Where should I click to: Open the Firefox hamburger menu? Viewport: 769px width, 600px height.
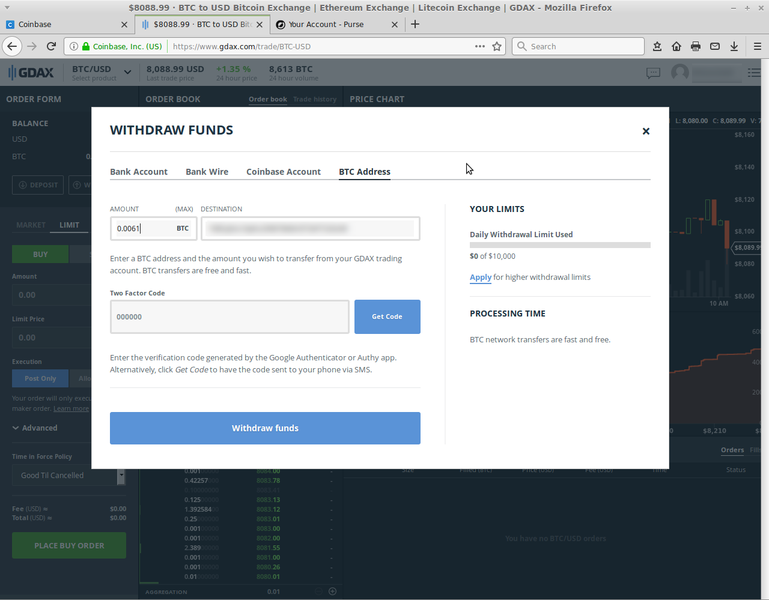tap(757, 46)
